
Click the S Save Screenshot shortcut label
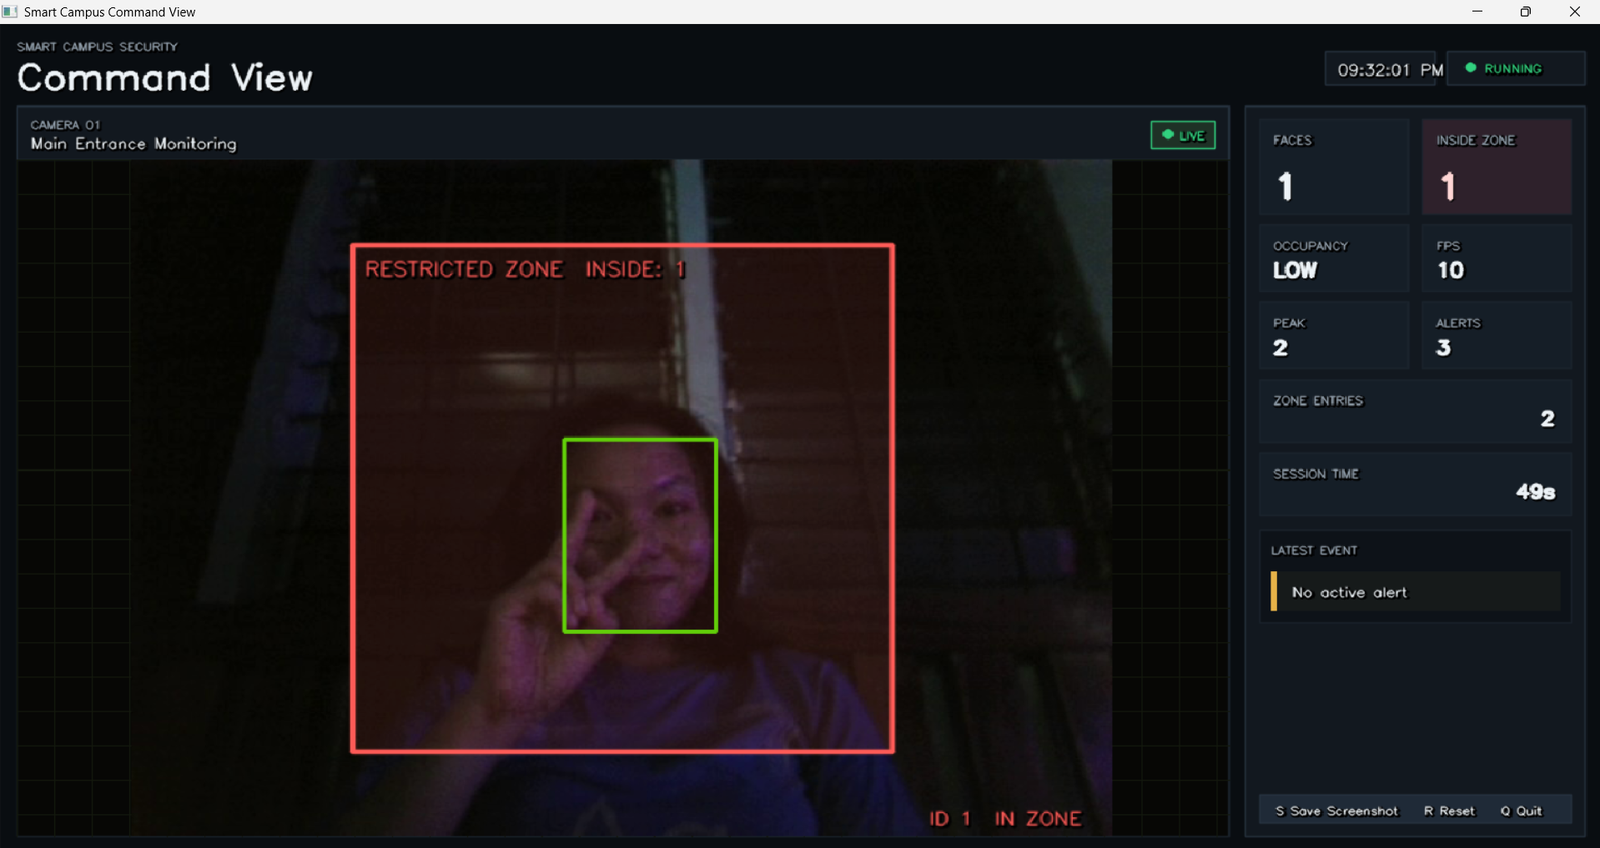(1336, 811)
